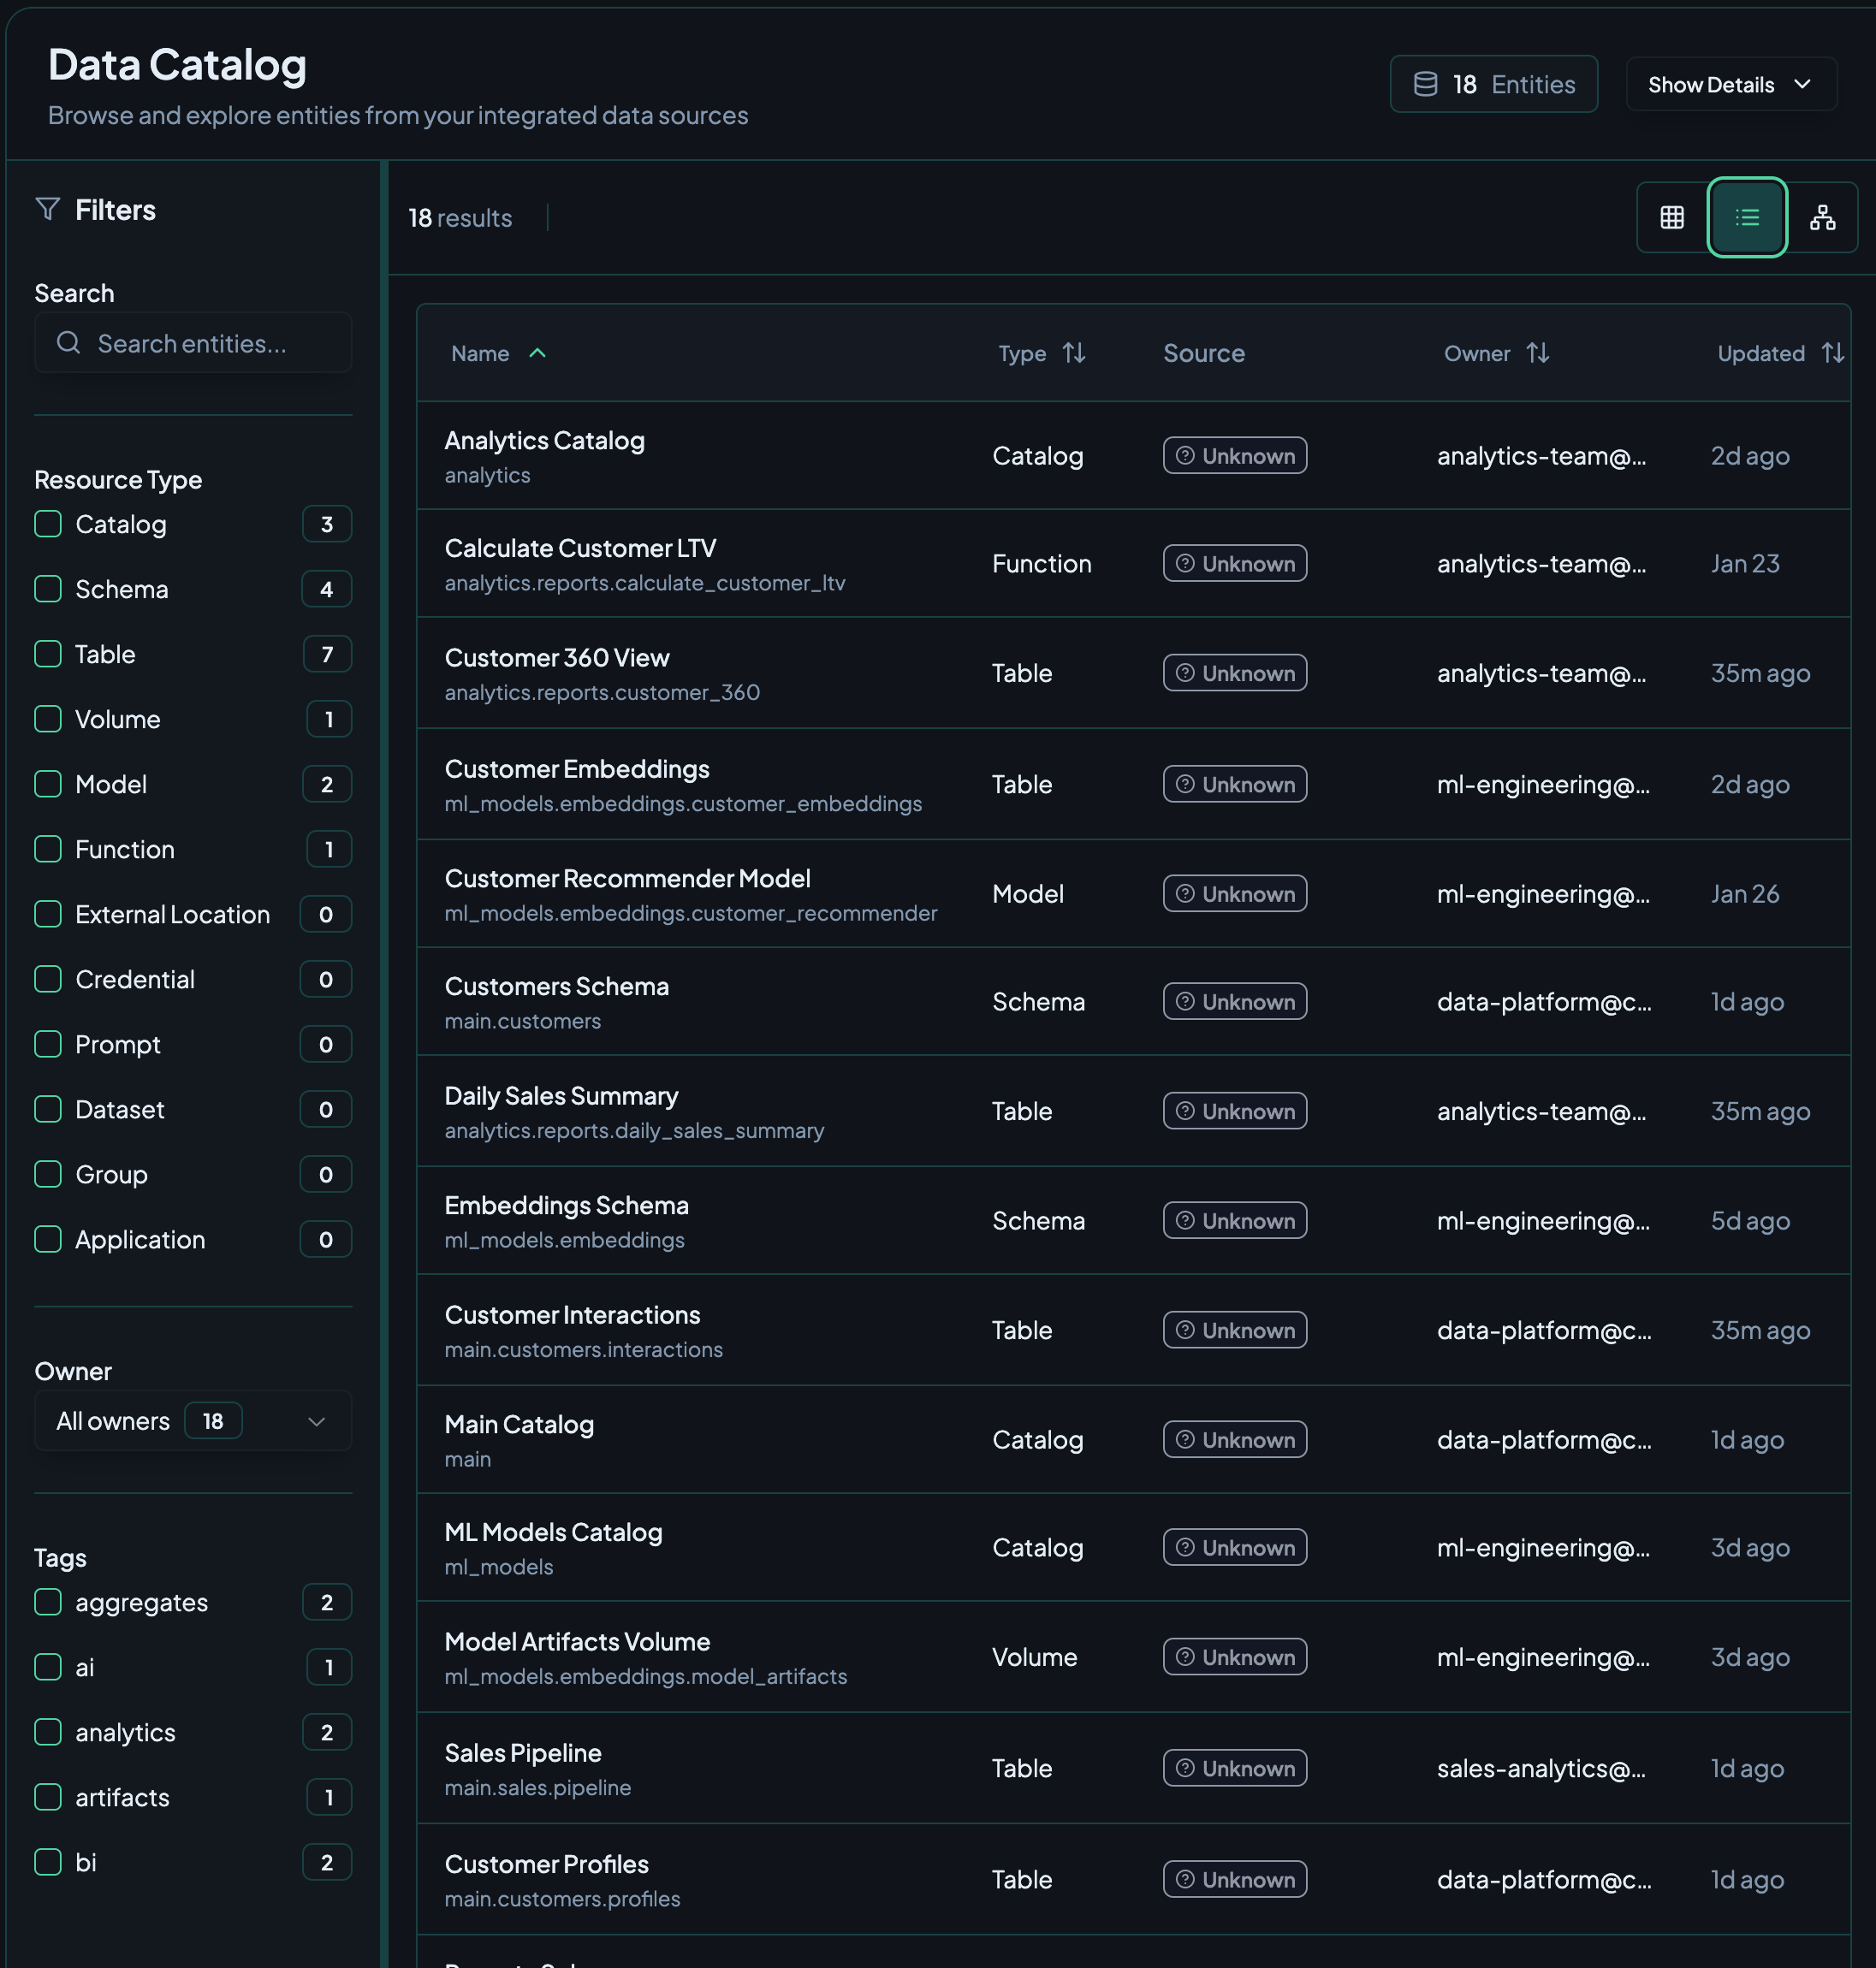Sort by Updated column arrows
This screenshot has width=1876, height=1968.
tap(1832, 353)
